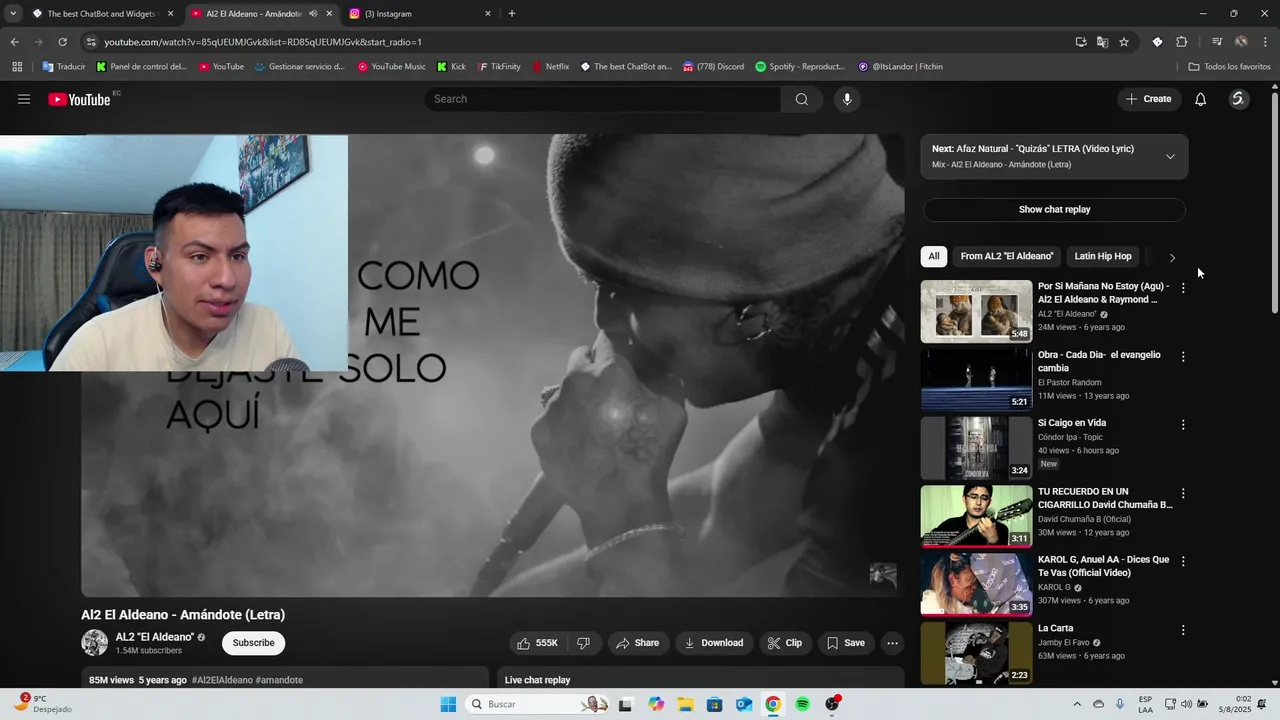
Task: Bookmark this page with star icon
Action: (1124, 42)
